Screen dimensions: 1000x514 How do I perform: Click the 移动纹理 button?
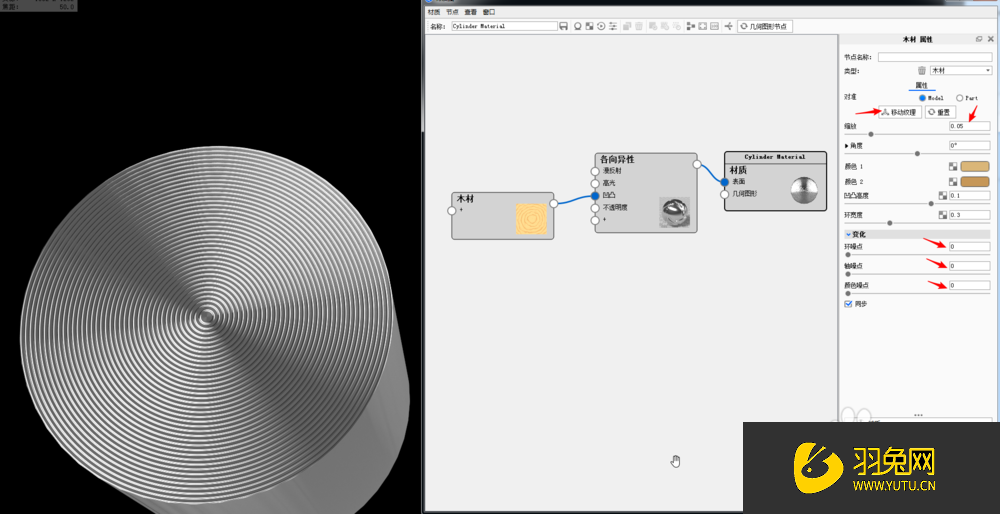[x=899, y=112]
